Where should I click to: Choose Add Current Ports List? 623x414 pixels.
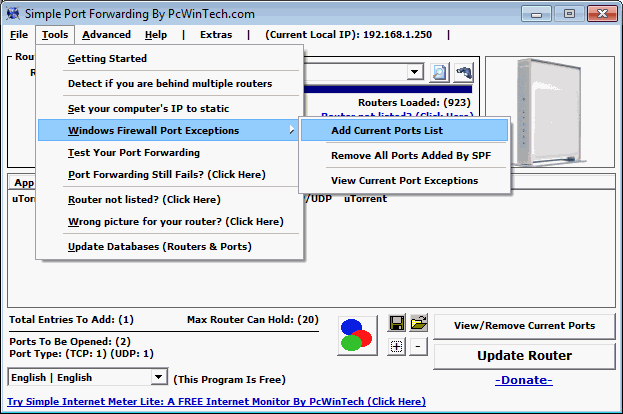coord(404,130)
